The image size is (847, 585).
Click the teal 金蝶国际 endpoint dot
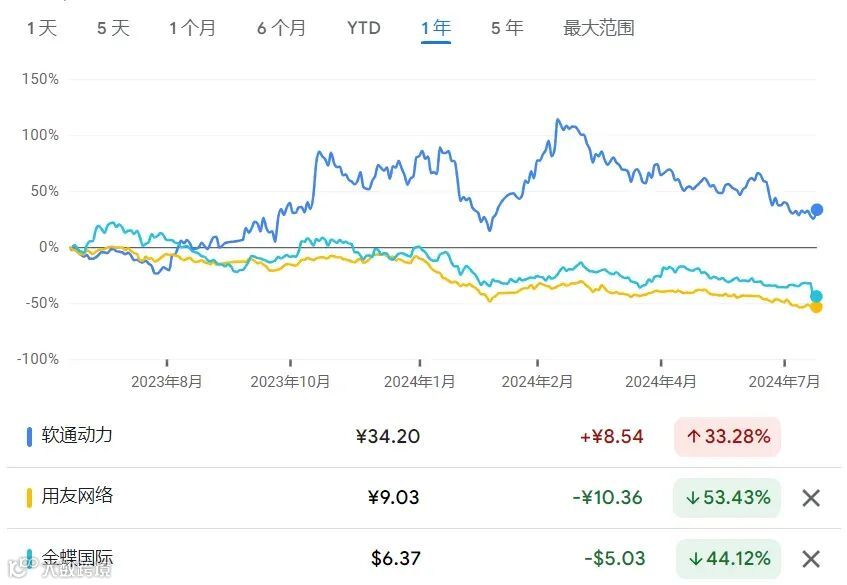pyautogui.click(x=816, y=296)
